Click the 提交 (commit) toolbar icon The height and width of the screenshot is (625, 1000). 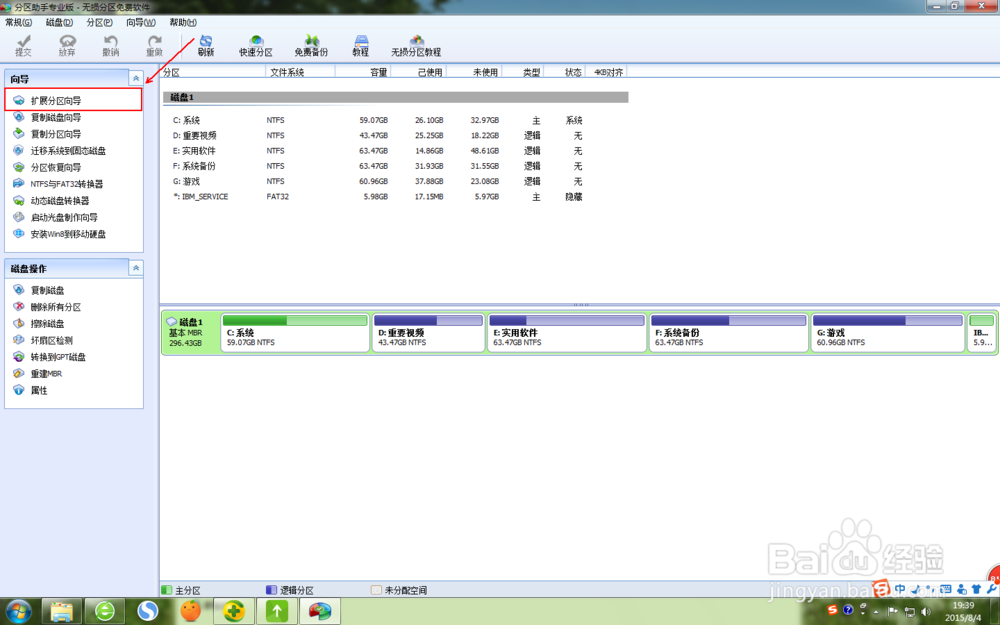click(x=24, y=46)
